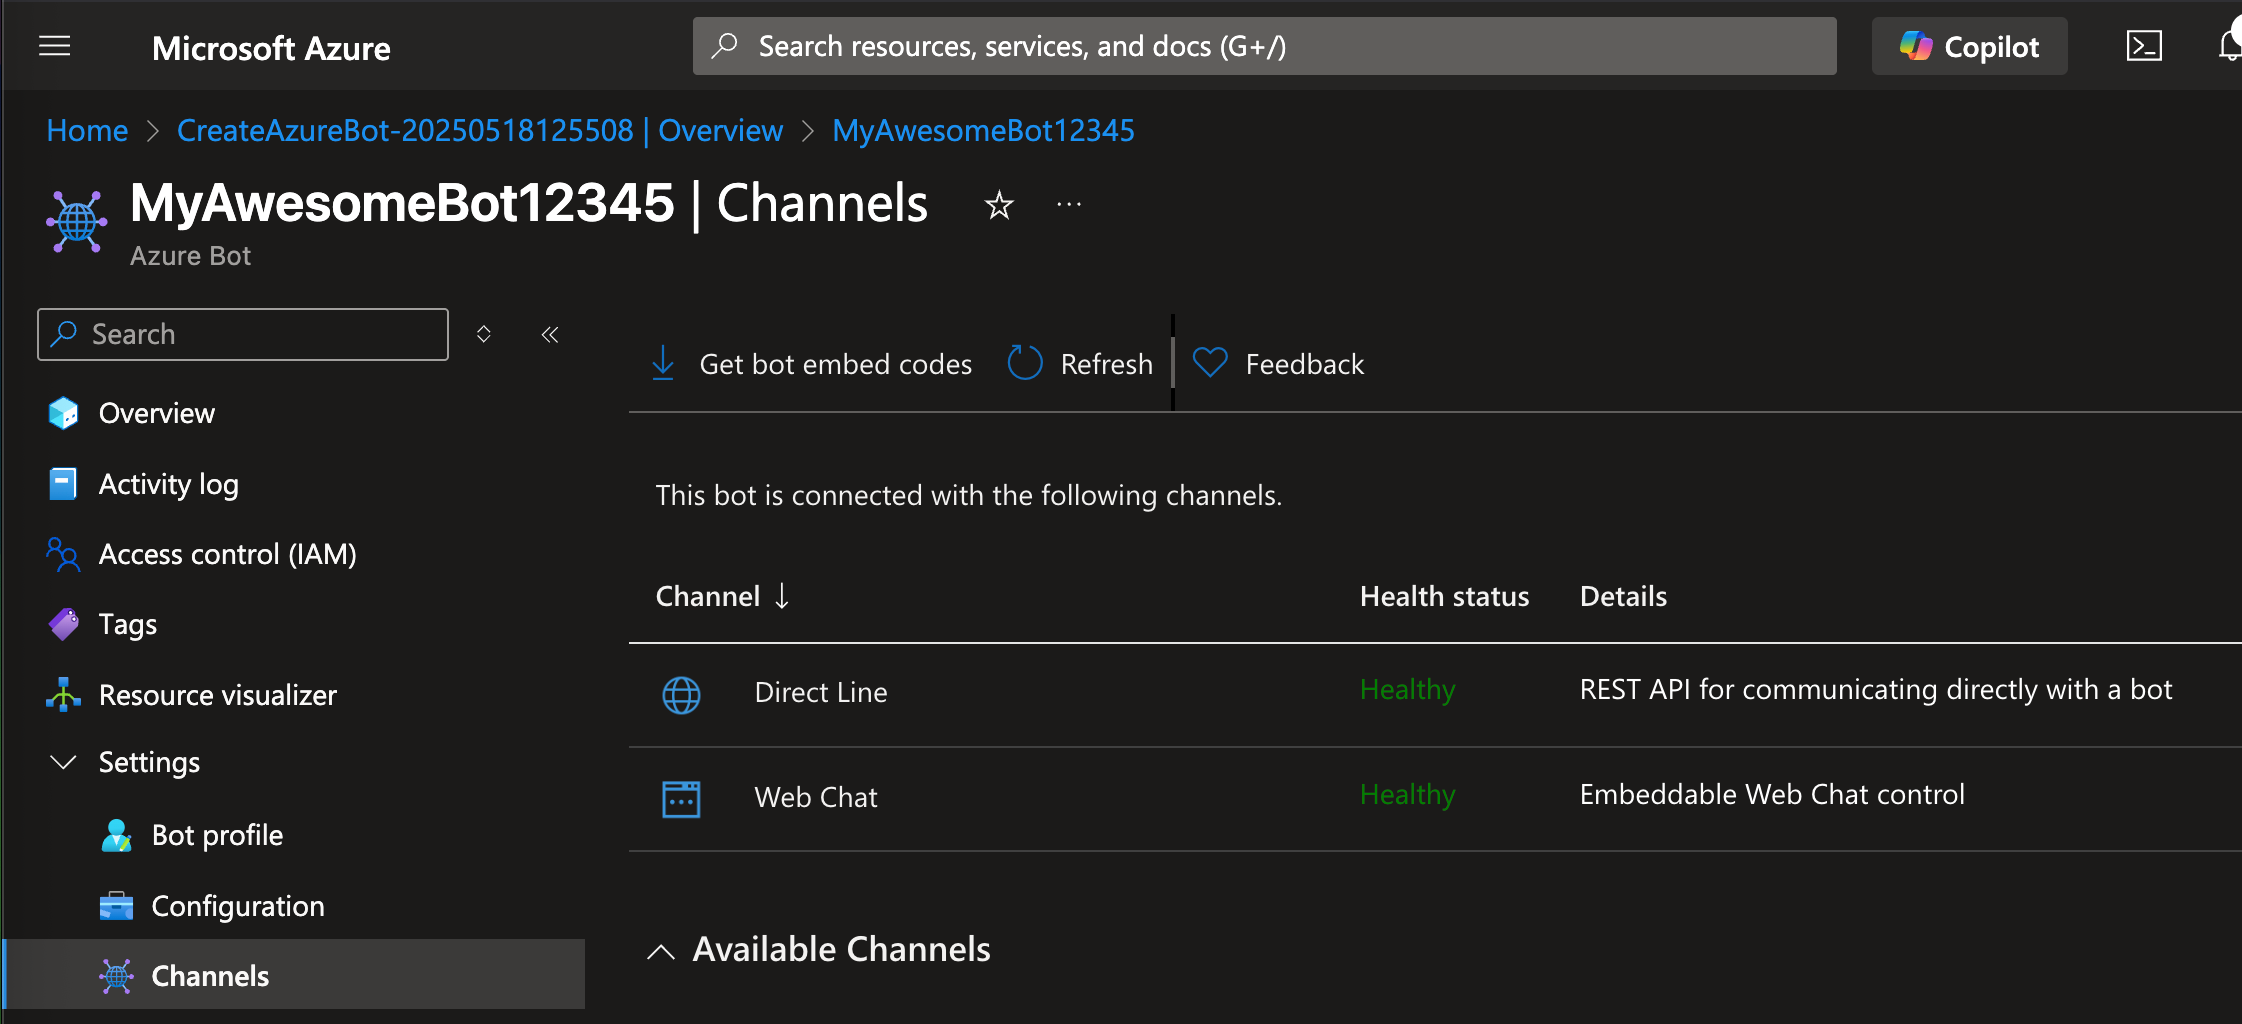Click the Details column header
The height and width of the screenshot is (1024, 2242).
tap(1623, 596)
